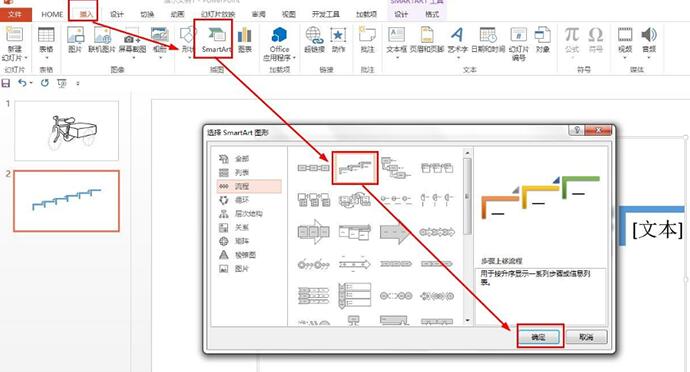Expand the New Slide dropdown arrow
The height and width of the screenshot is (372, 690).
[26, 58]
